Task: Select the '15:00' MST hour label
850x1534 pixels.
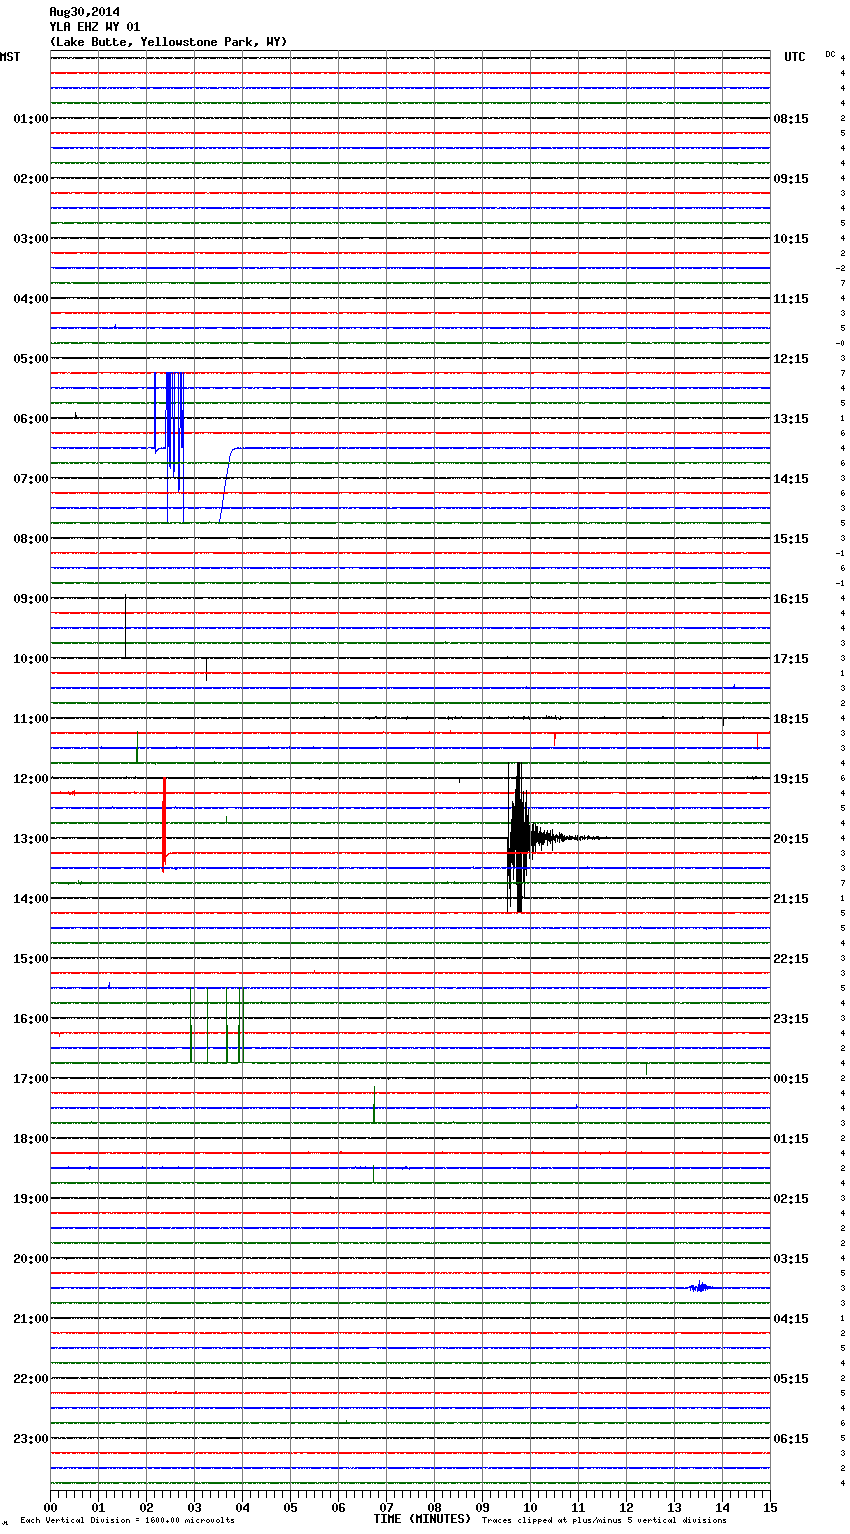Action: pos(30,959)
